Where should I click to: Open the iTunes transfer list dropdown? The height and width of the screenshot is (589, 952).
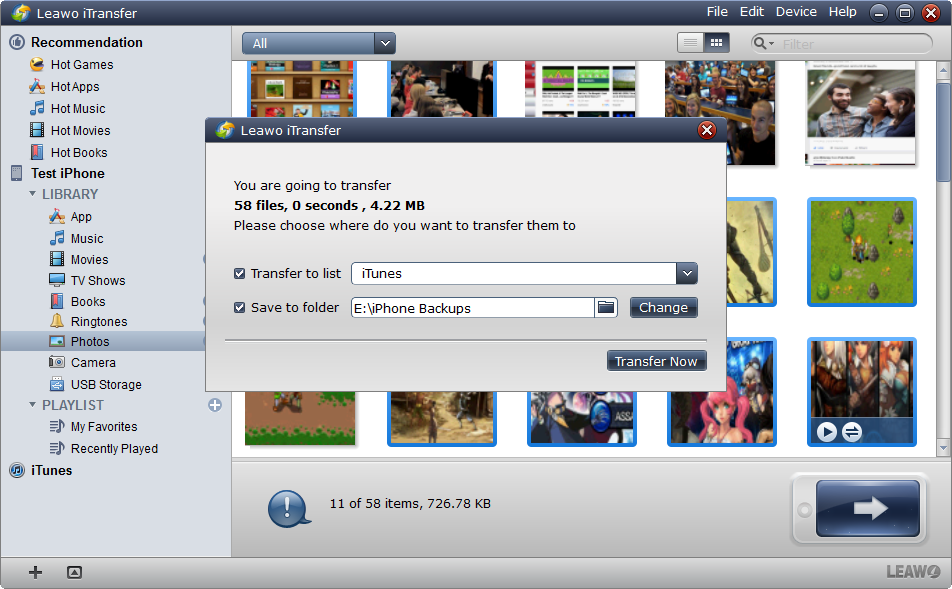(x=687, y=273)
